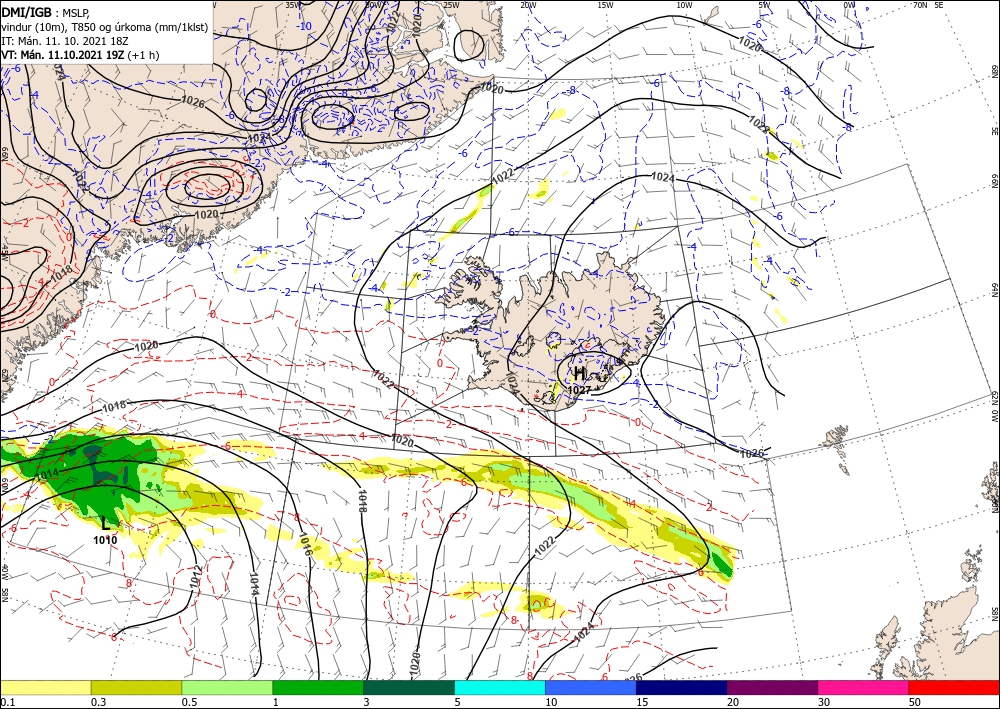The image size is (1000, 709).
Task: Select the medium green 1–3 legend block
Action: [318, 687]
